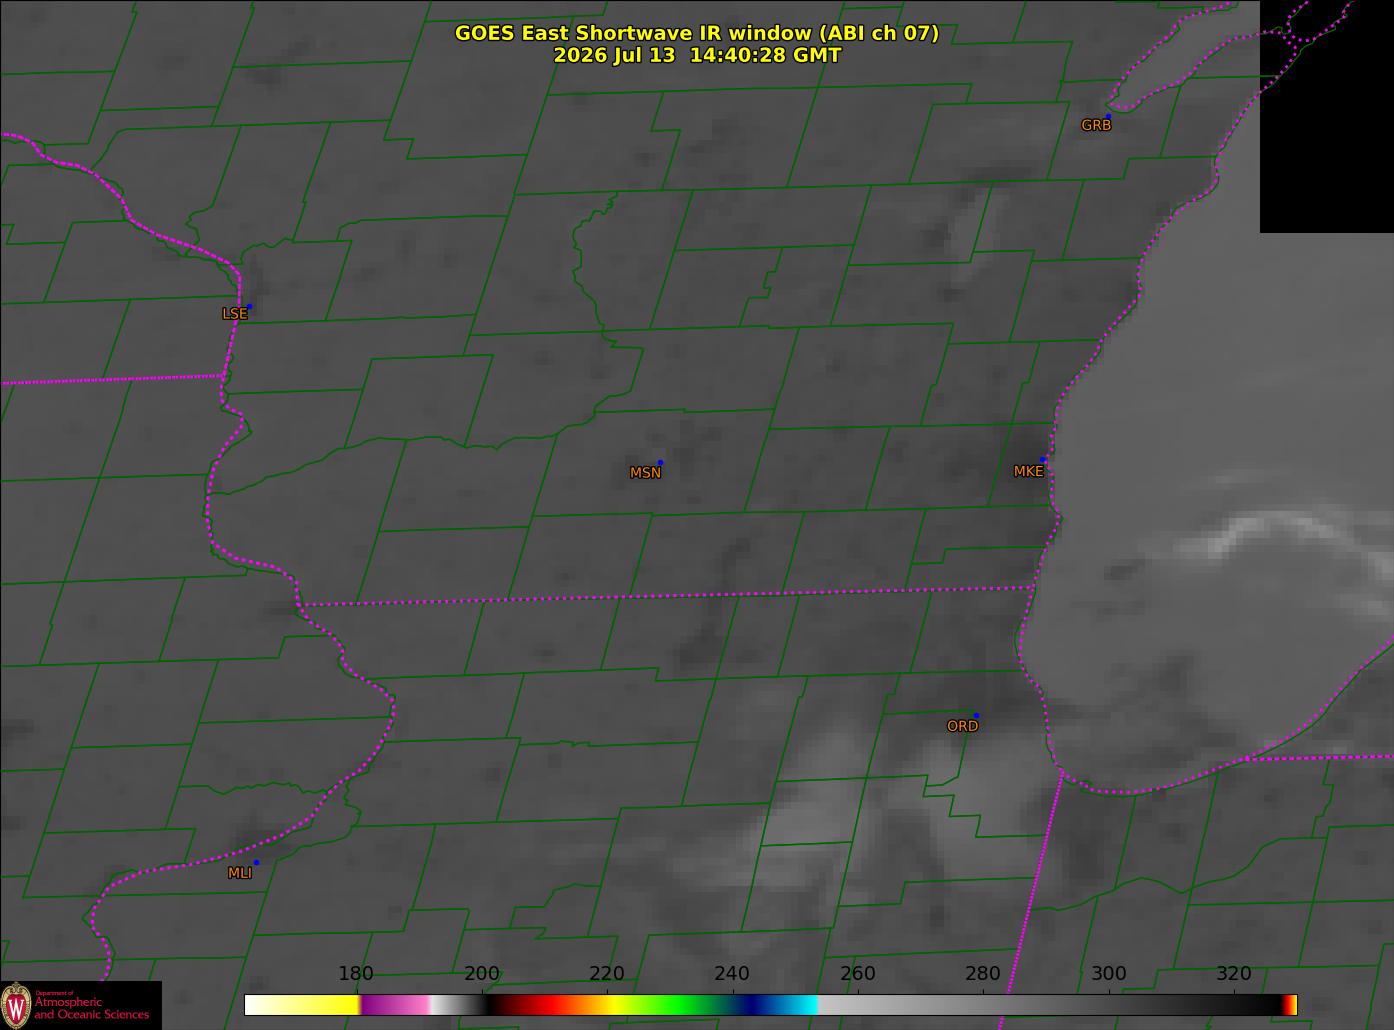
Task: Click the GRB station marker label
Action: coord(1096,125)
